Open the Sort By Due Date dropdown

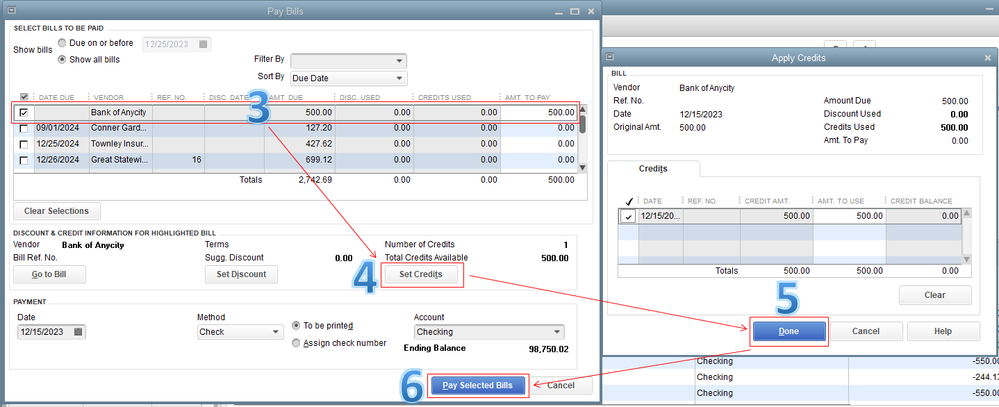click(x=349, y=78)
